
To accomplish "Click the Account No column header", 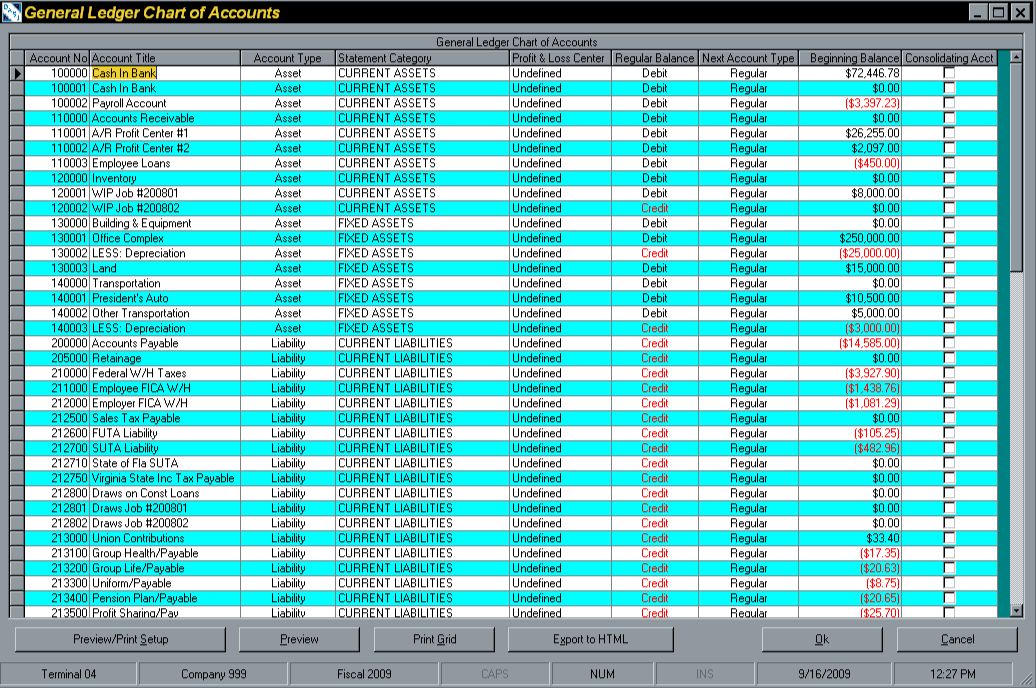I will click(57, 58).
